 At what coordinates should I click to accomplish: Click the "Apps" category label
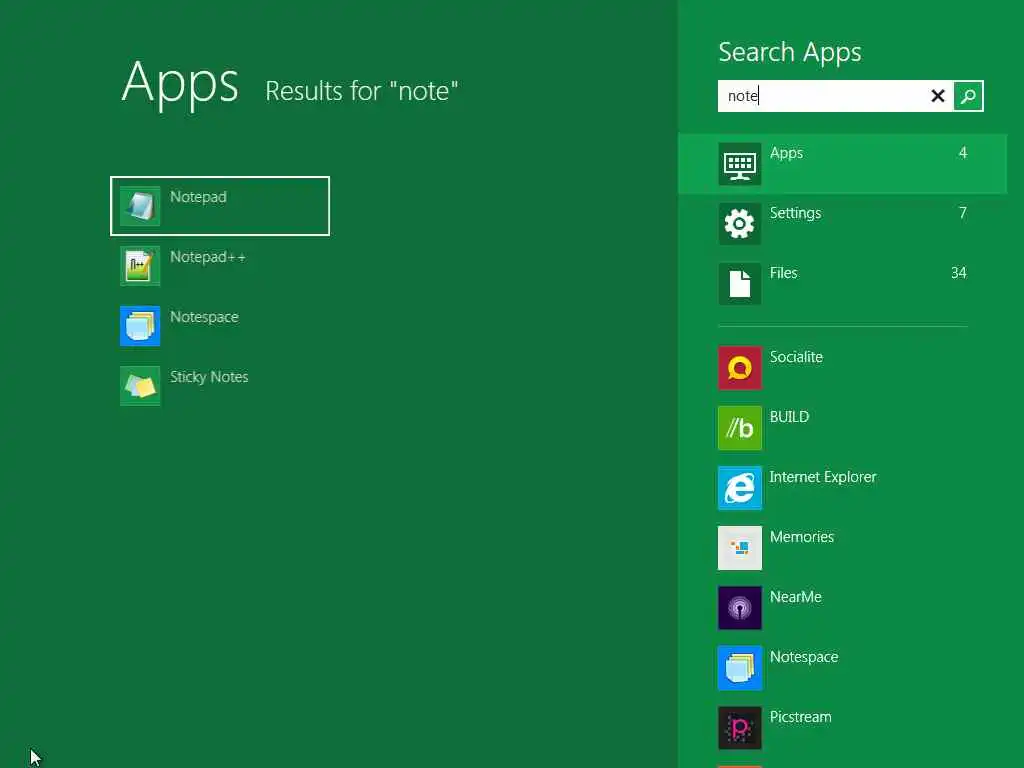pyautogui.click(x=786, y=153)
